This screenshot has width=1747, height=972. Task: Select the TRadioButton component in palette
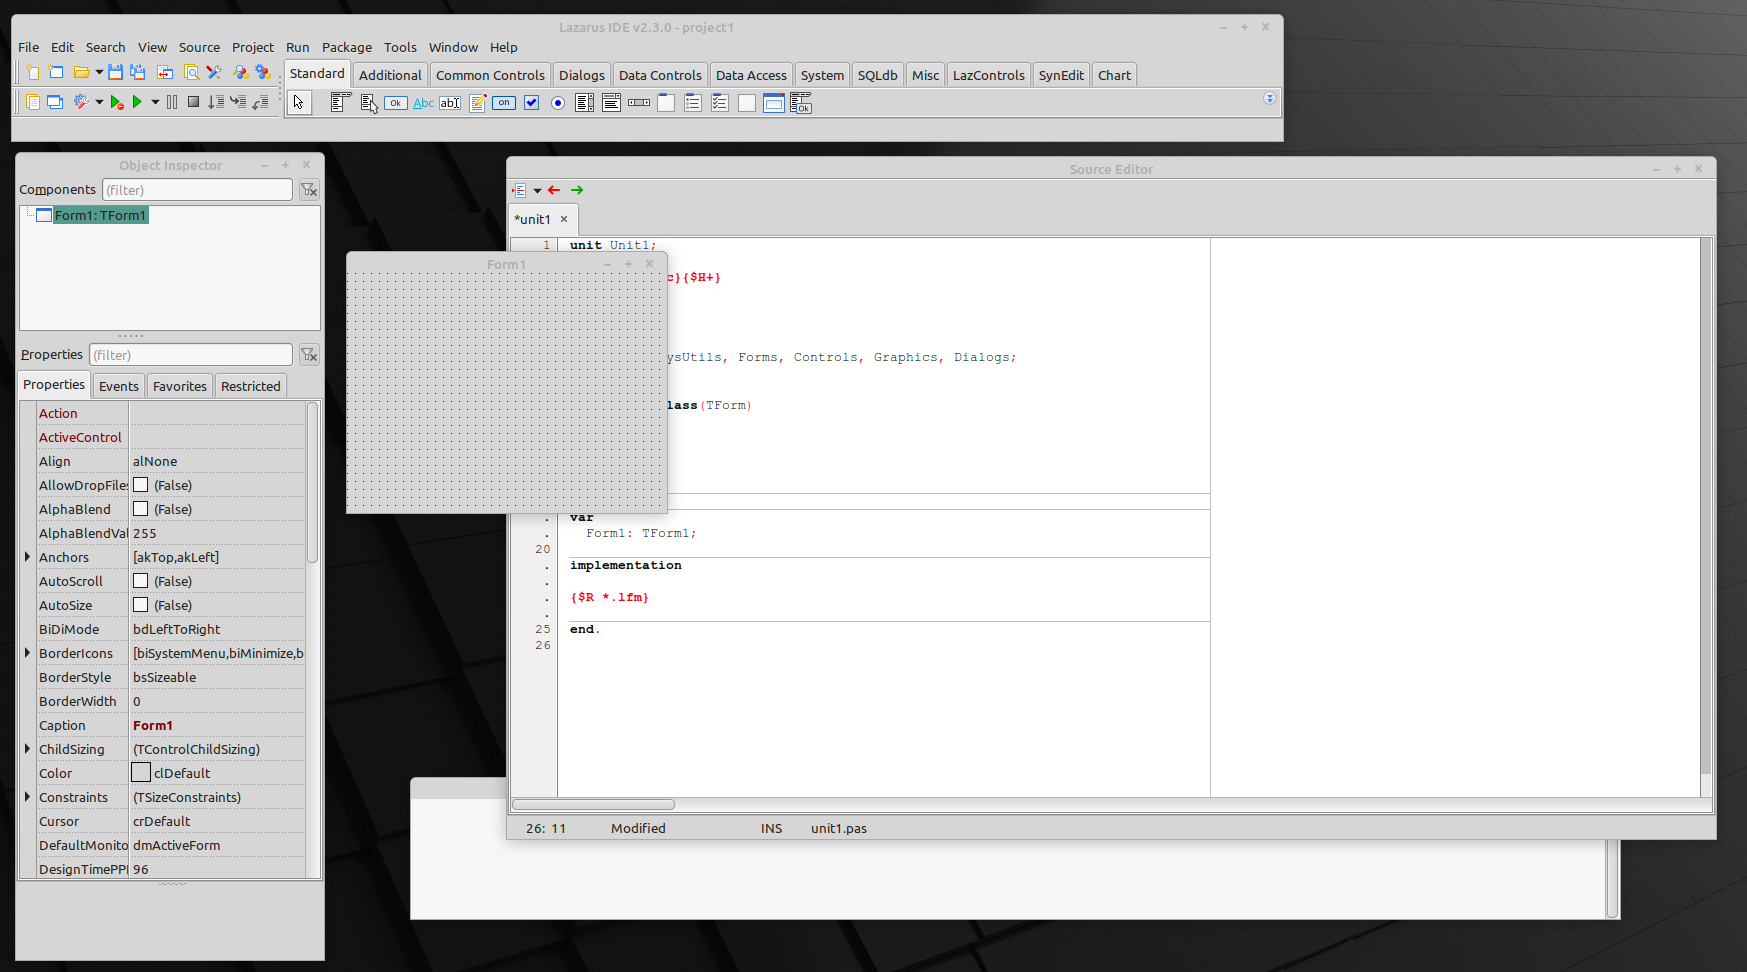tap(558, 102)
